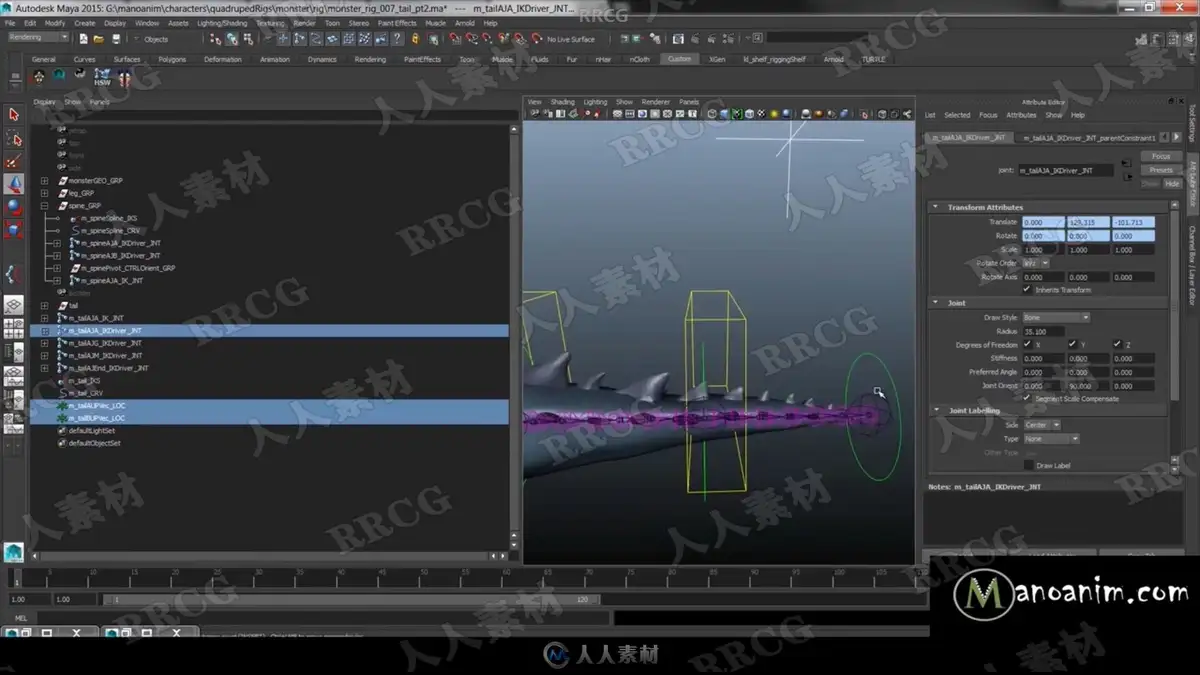Toggle Degrees of Freedom Y checkbox

click(x=1071, y=345)
